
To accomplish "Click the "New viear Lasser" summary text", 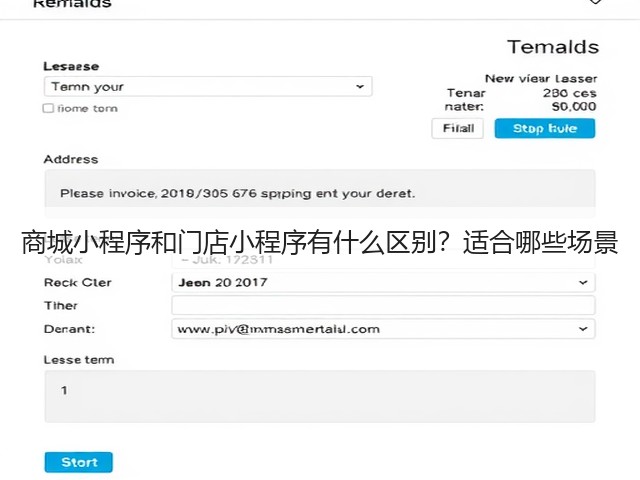I will [541, 78].
